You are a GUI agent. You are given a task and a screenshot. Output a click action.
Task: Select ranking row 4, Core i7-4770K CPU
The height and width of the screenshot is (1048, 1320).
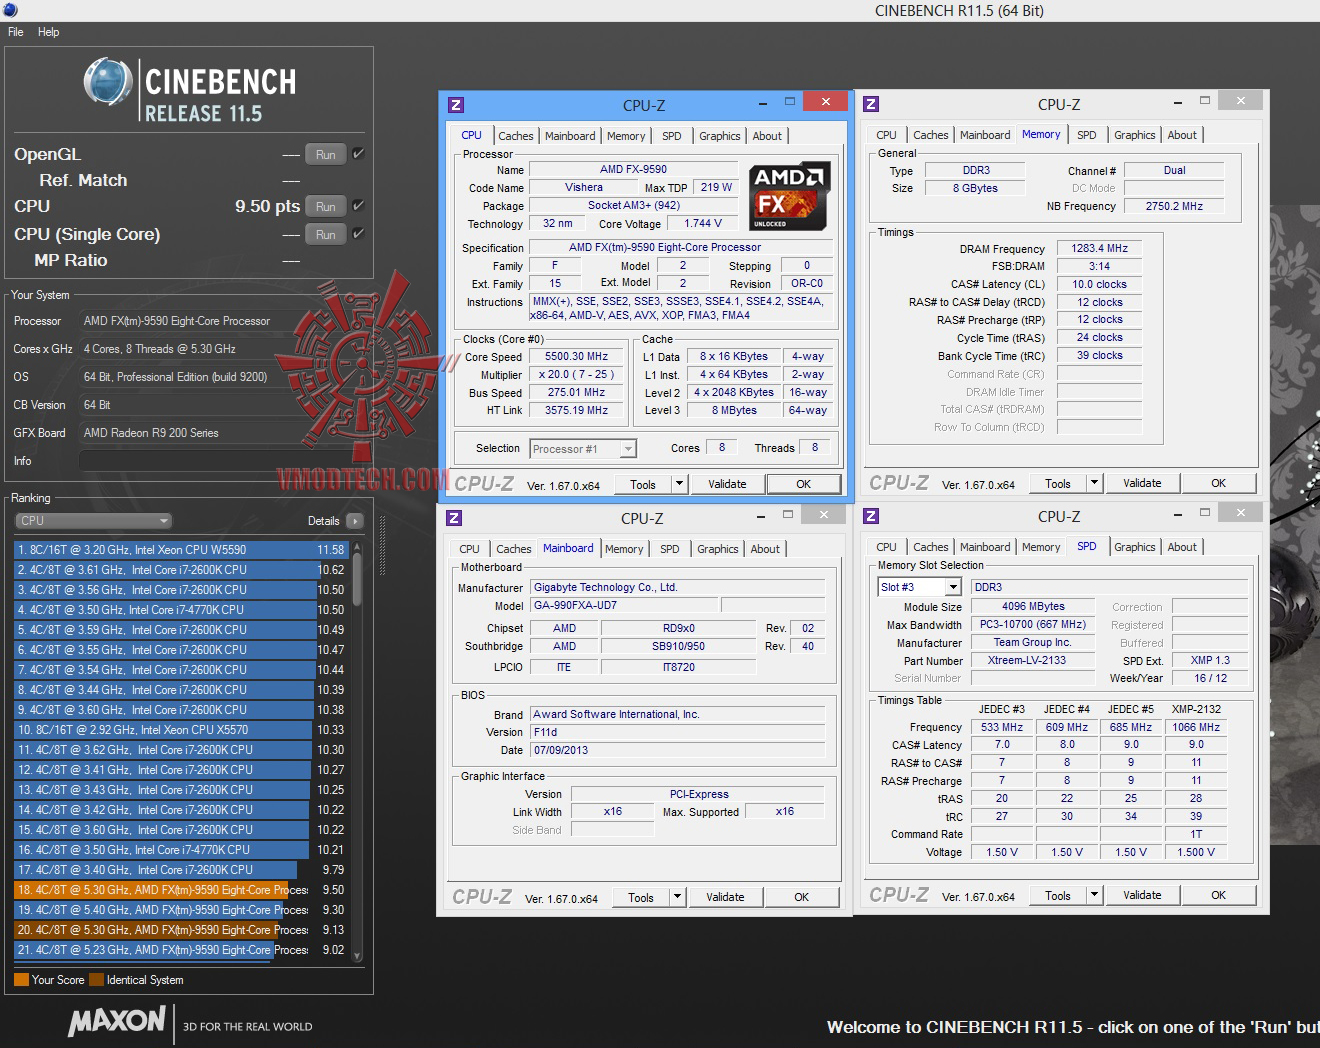(x=181, y=610)
